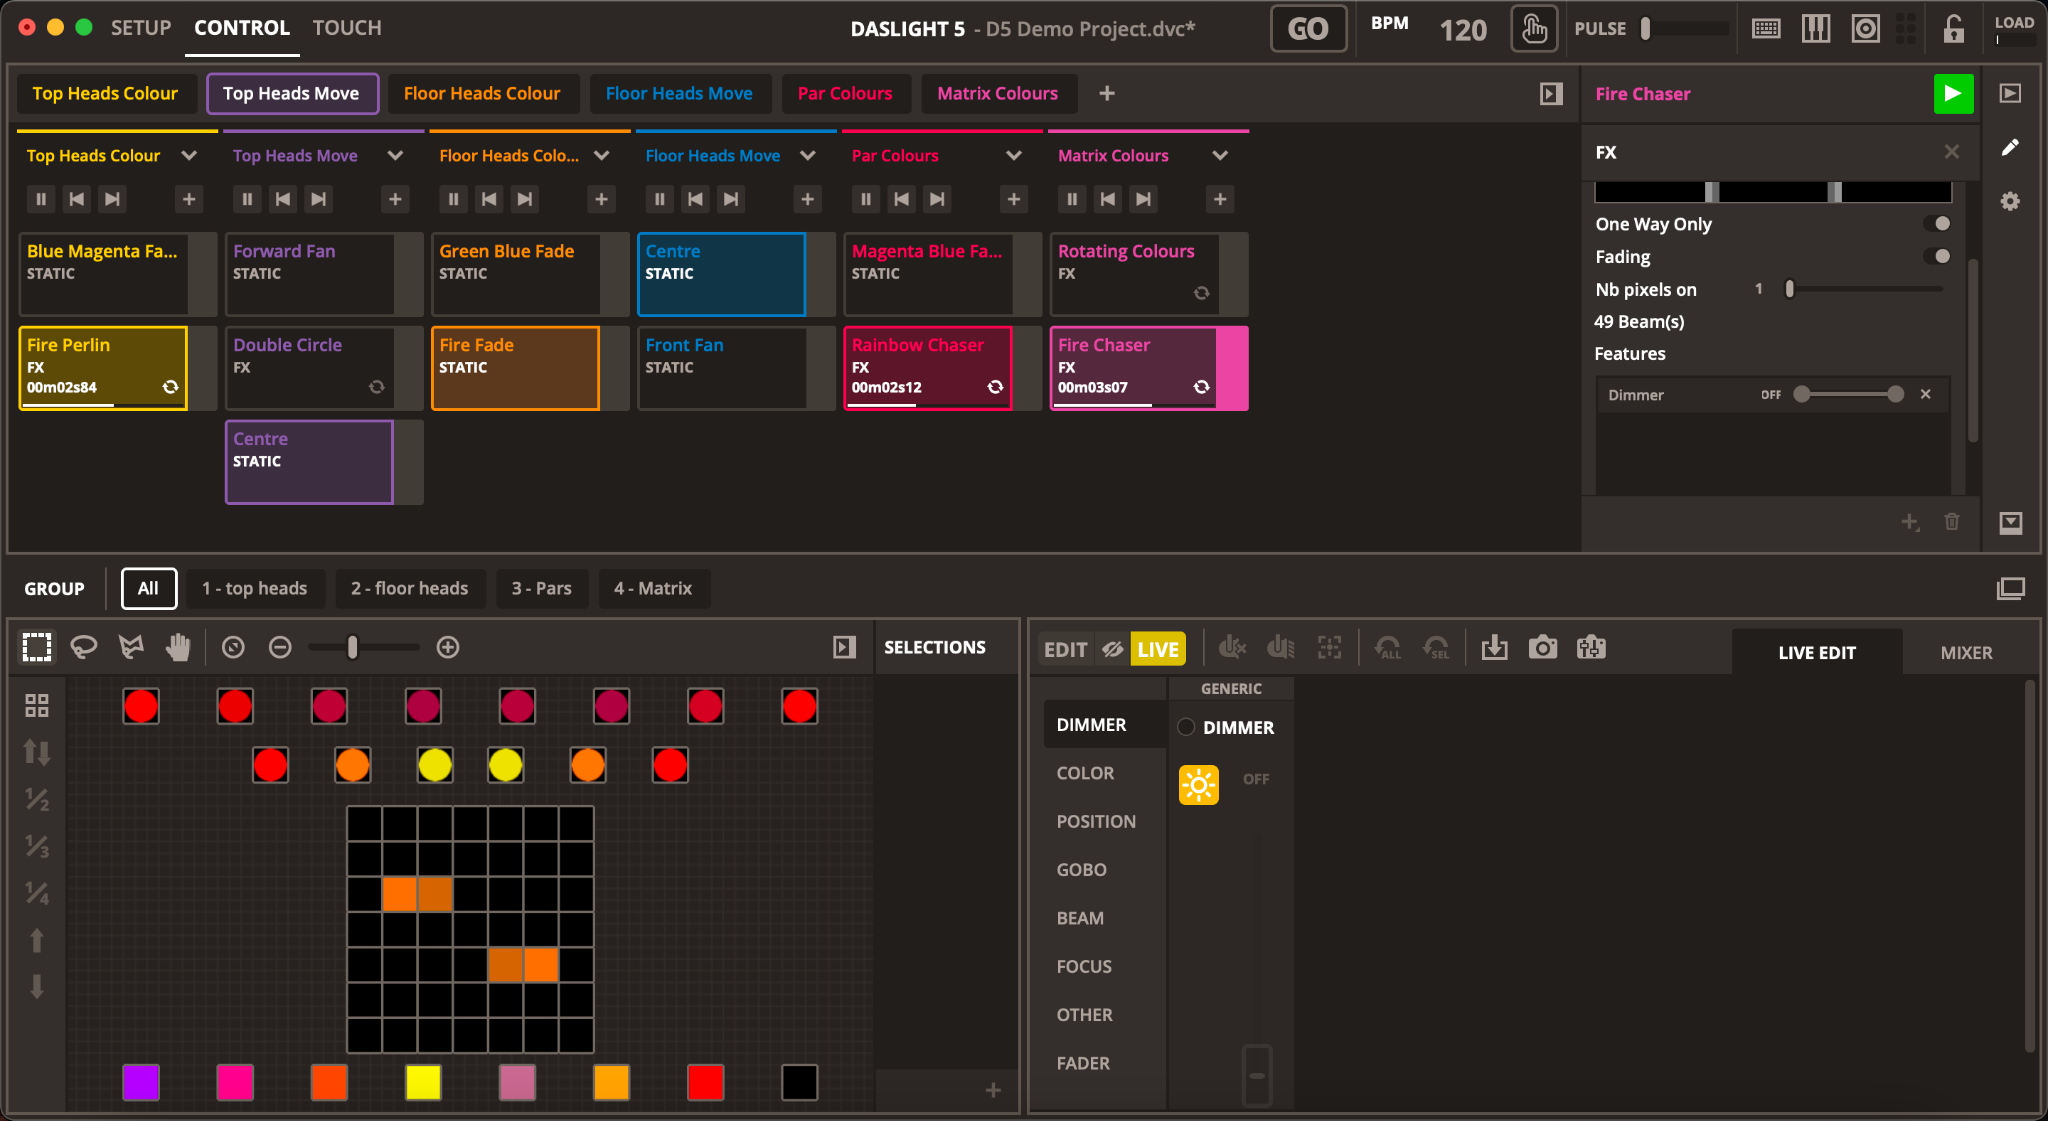Expand the Matrix Colours column dropdown
The width and height of the screenshot is (2048, 1121).
tap(1220, 155)
